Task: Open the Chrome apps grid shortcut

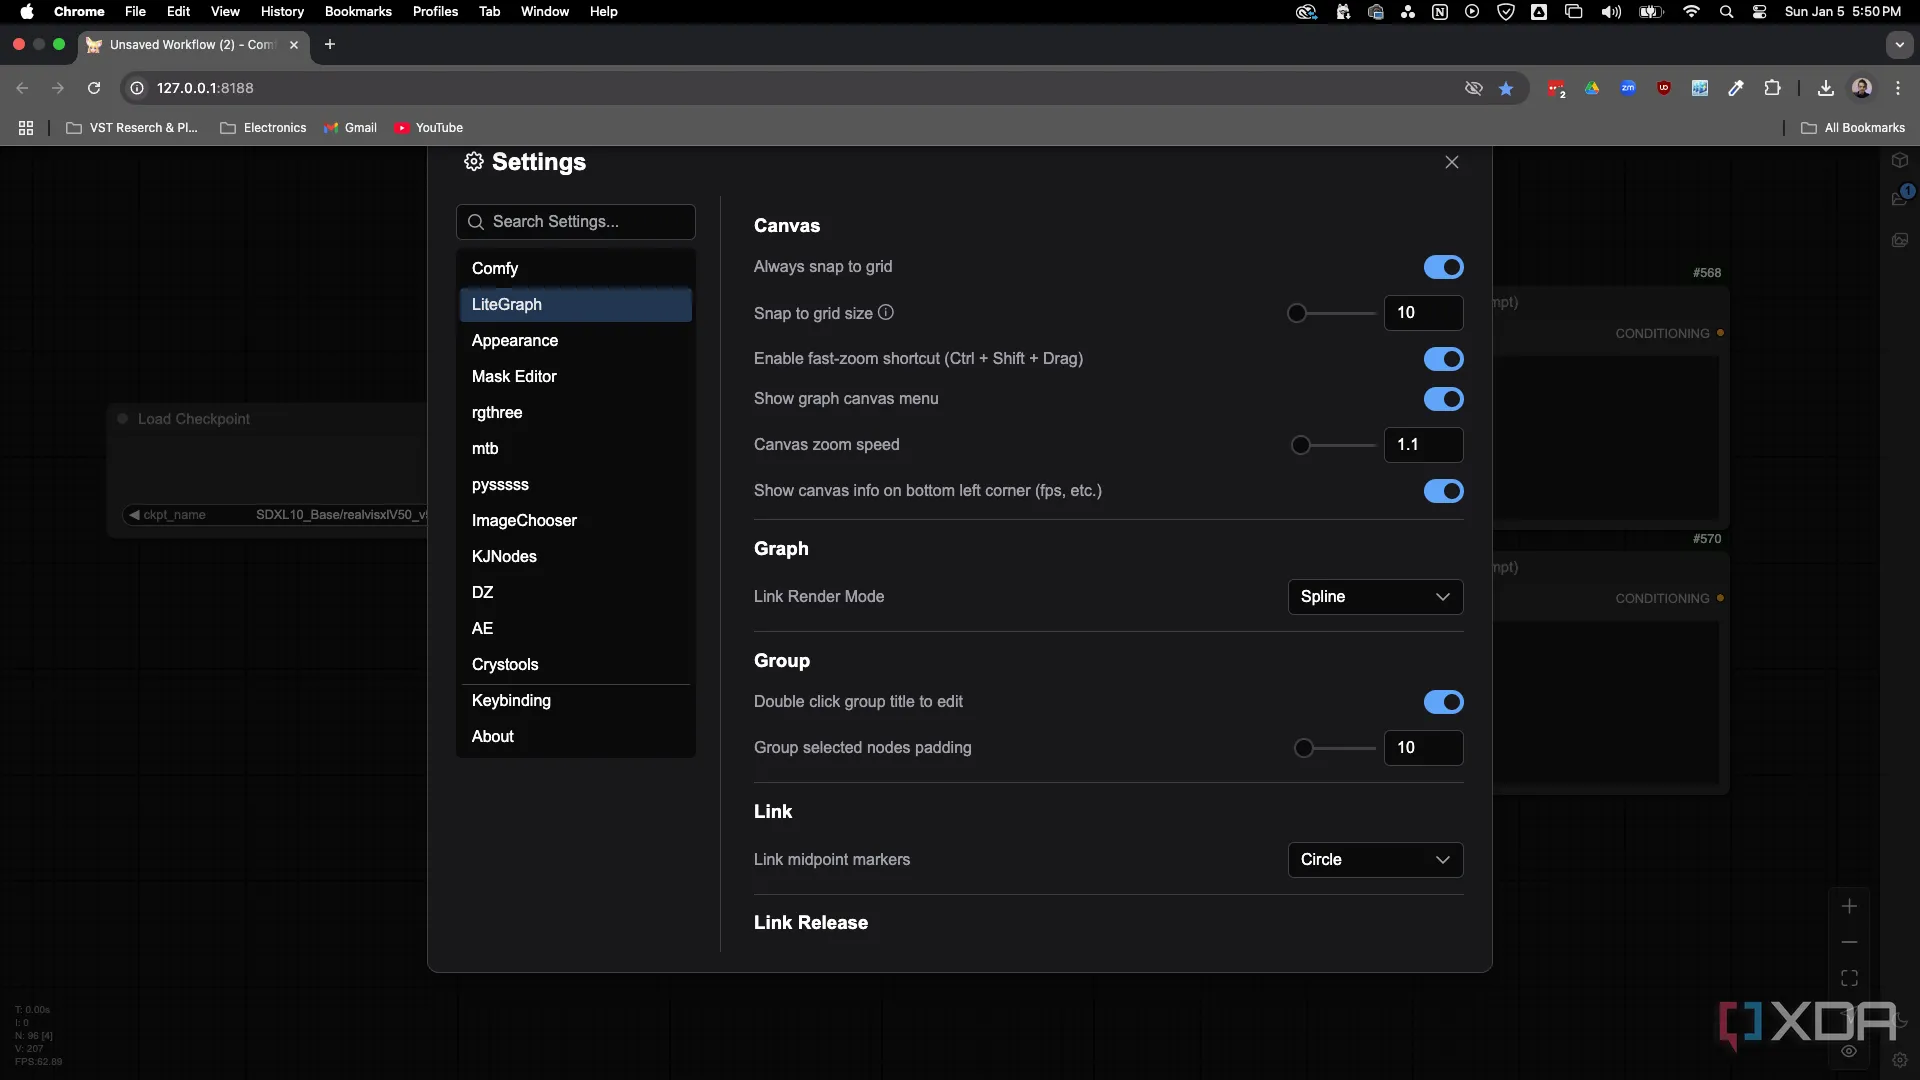Action: (26, 128)
